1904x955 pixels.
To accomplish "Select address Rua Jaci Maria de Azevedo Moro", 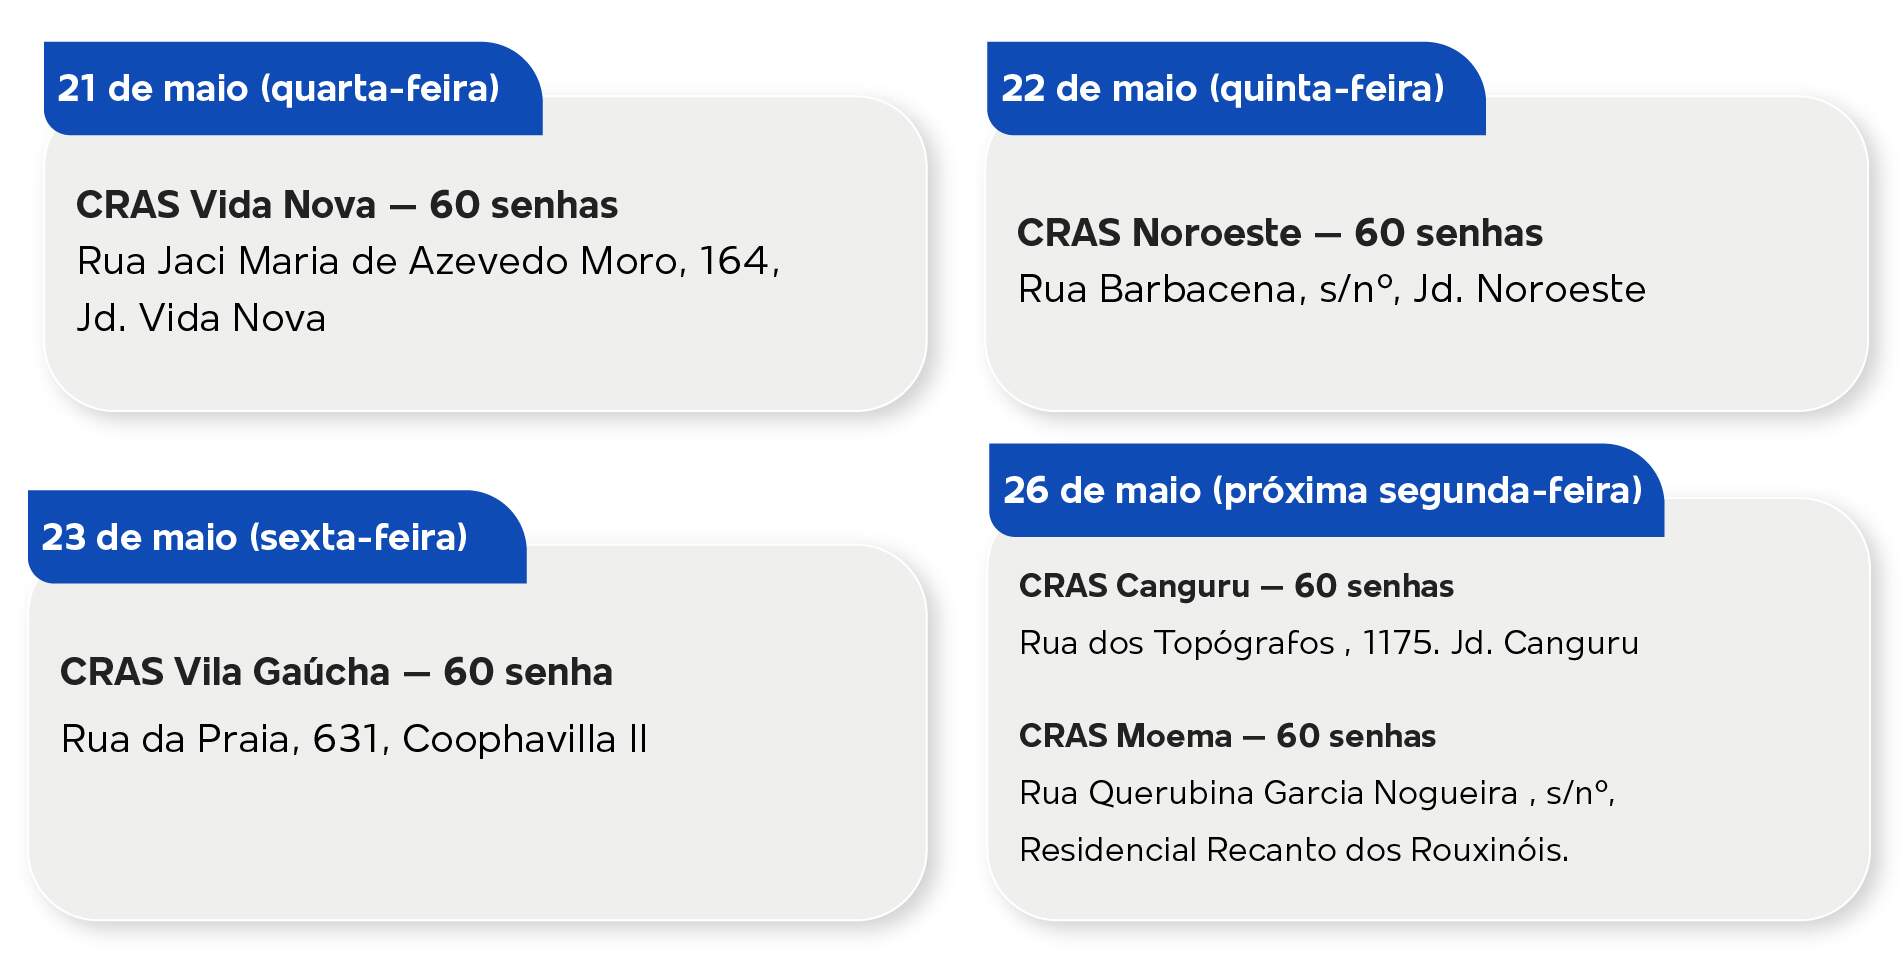I will point(428,261).
